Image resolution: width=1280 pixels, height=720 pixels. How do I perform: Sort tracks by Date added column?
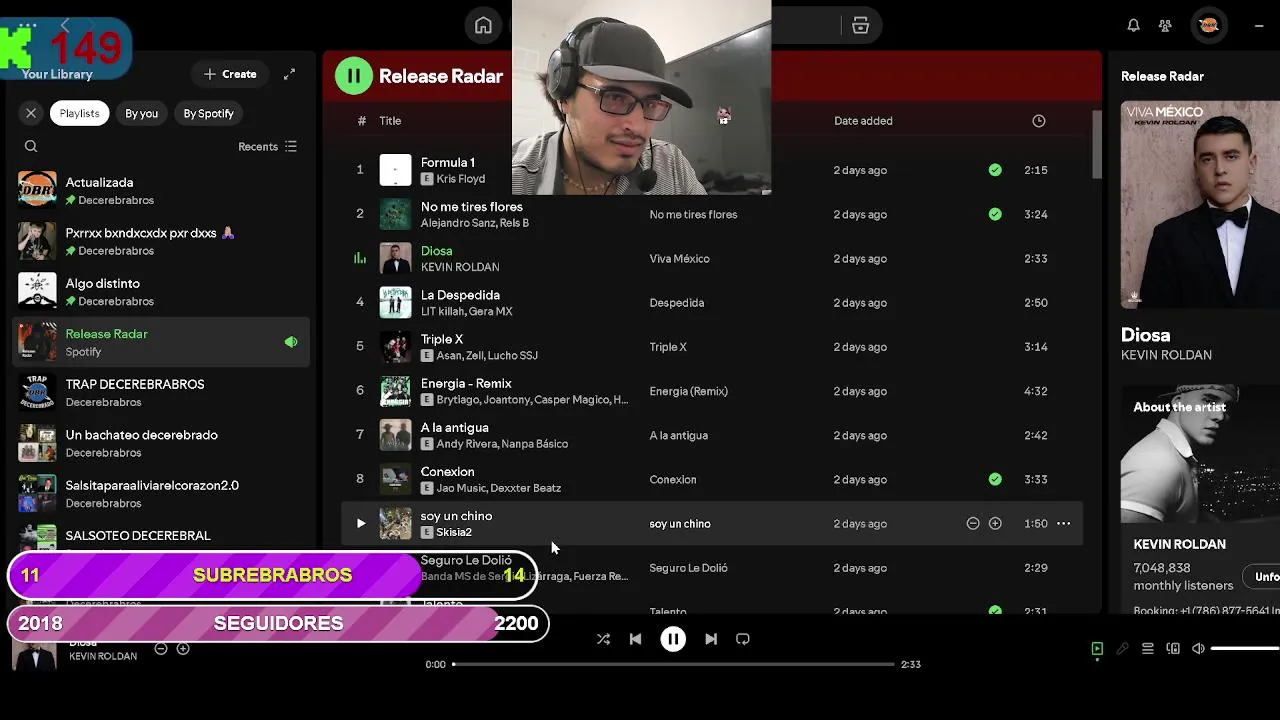click(863, 121)
